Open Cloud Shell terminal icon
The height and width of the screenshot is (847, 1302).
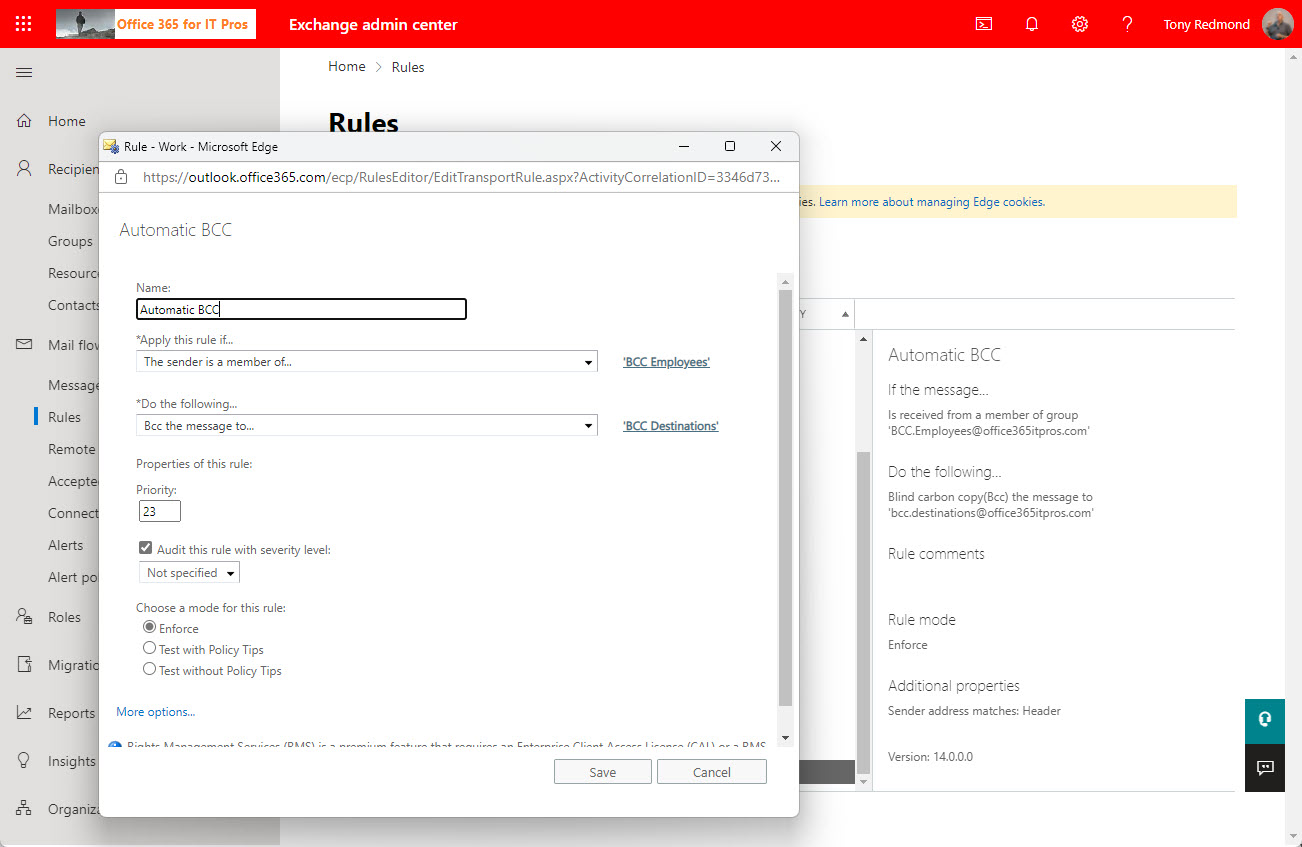coord(984,24)
